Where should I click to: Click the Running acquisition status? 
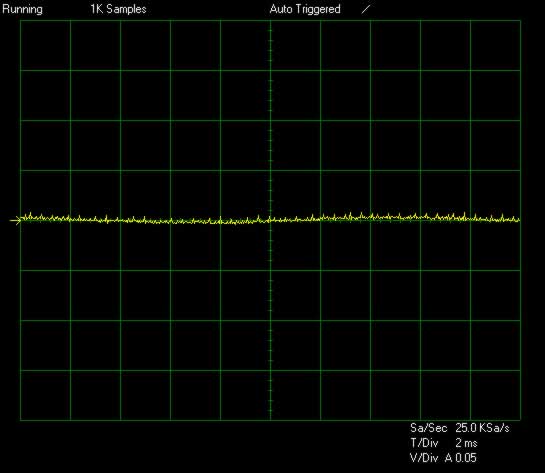(22, 9)
